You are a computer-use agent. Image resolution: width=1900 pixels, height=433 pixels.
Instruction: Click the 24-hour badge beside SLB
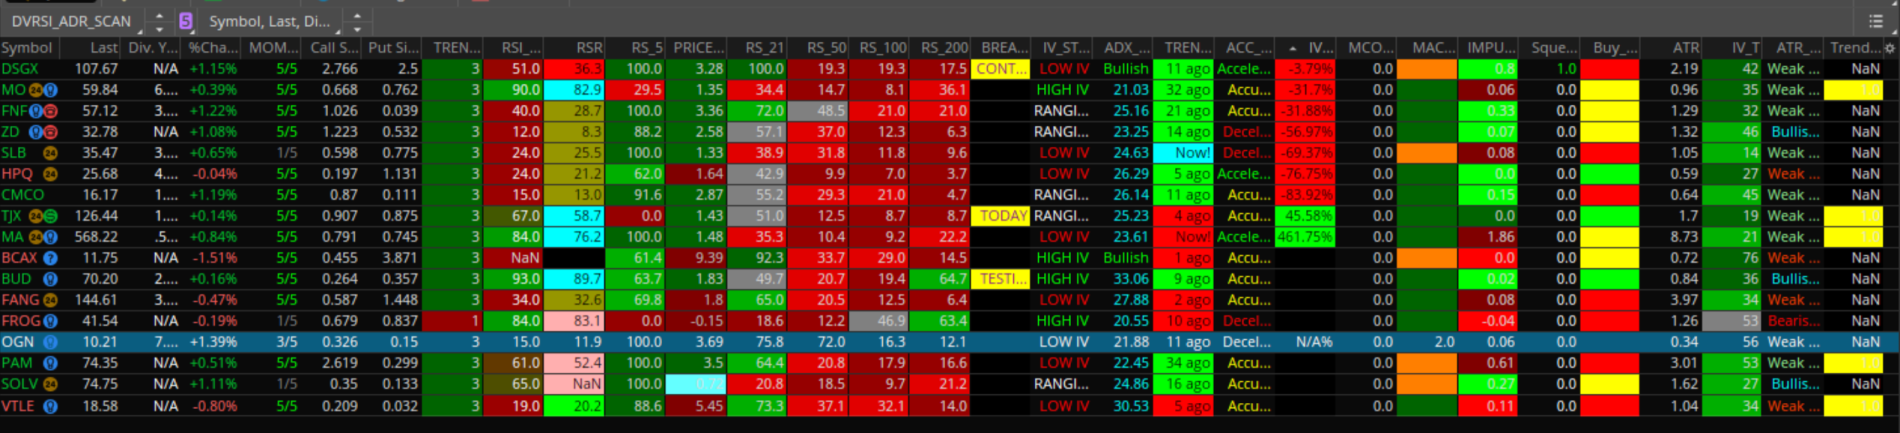pos(50,153)
